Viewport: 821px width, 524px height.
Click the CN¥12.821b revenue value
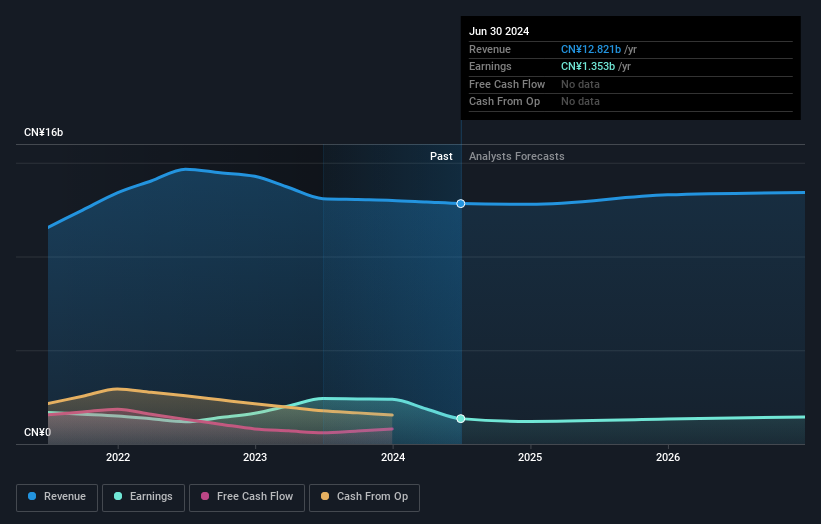pyautogui.click(x=591, y=49)
